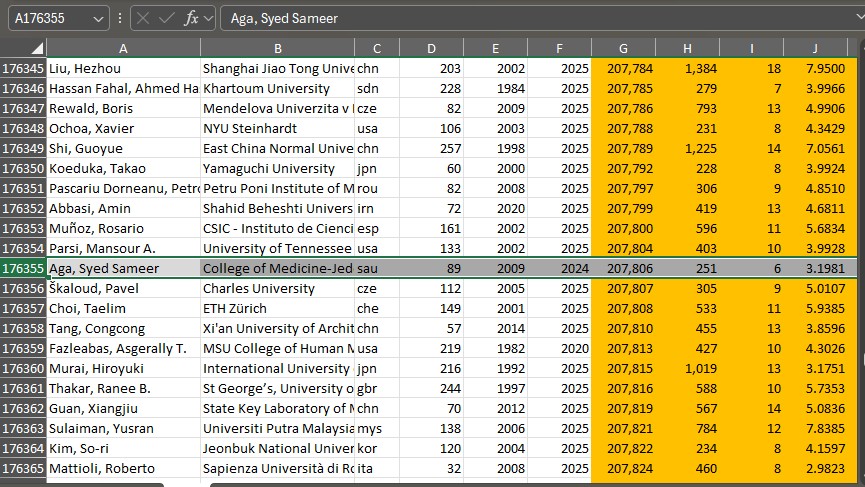The image size is (865, 487).
Task: Select column J header
Action: coord(815,49)
